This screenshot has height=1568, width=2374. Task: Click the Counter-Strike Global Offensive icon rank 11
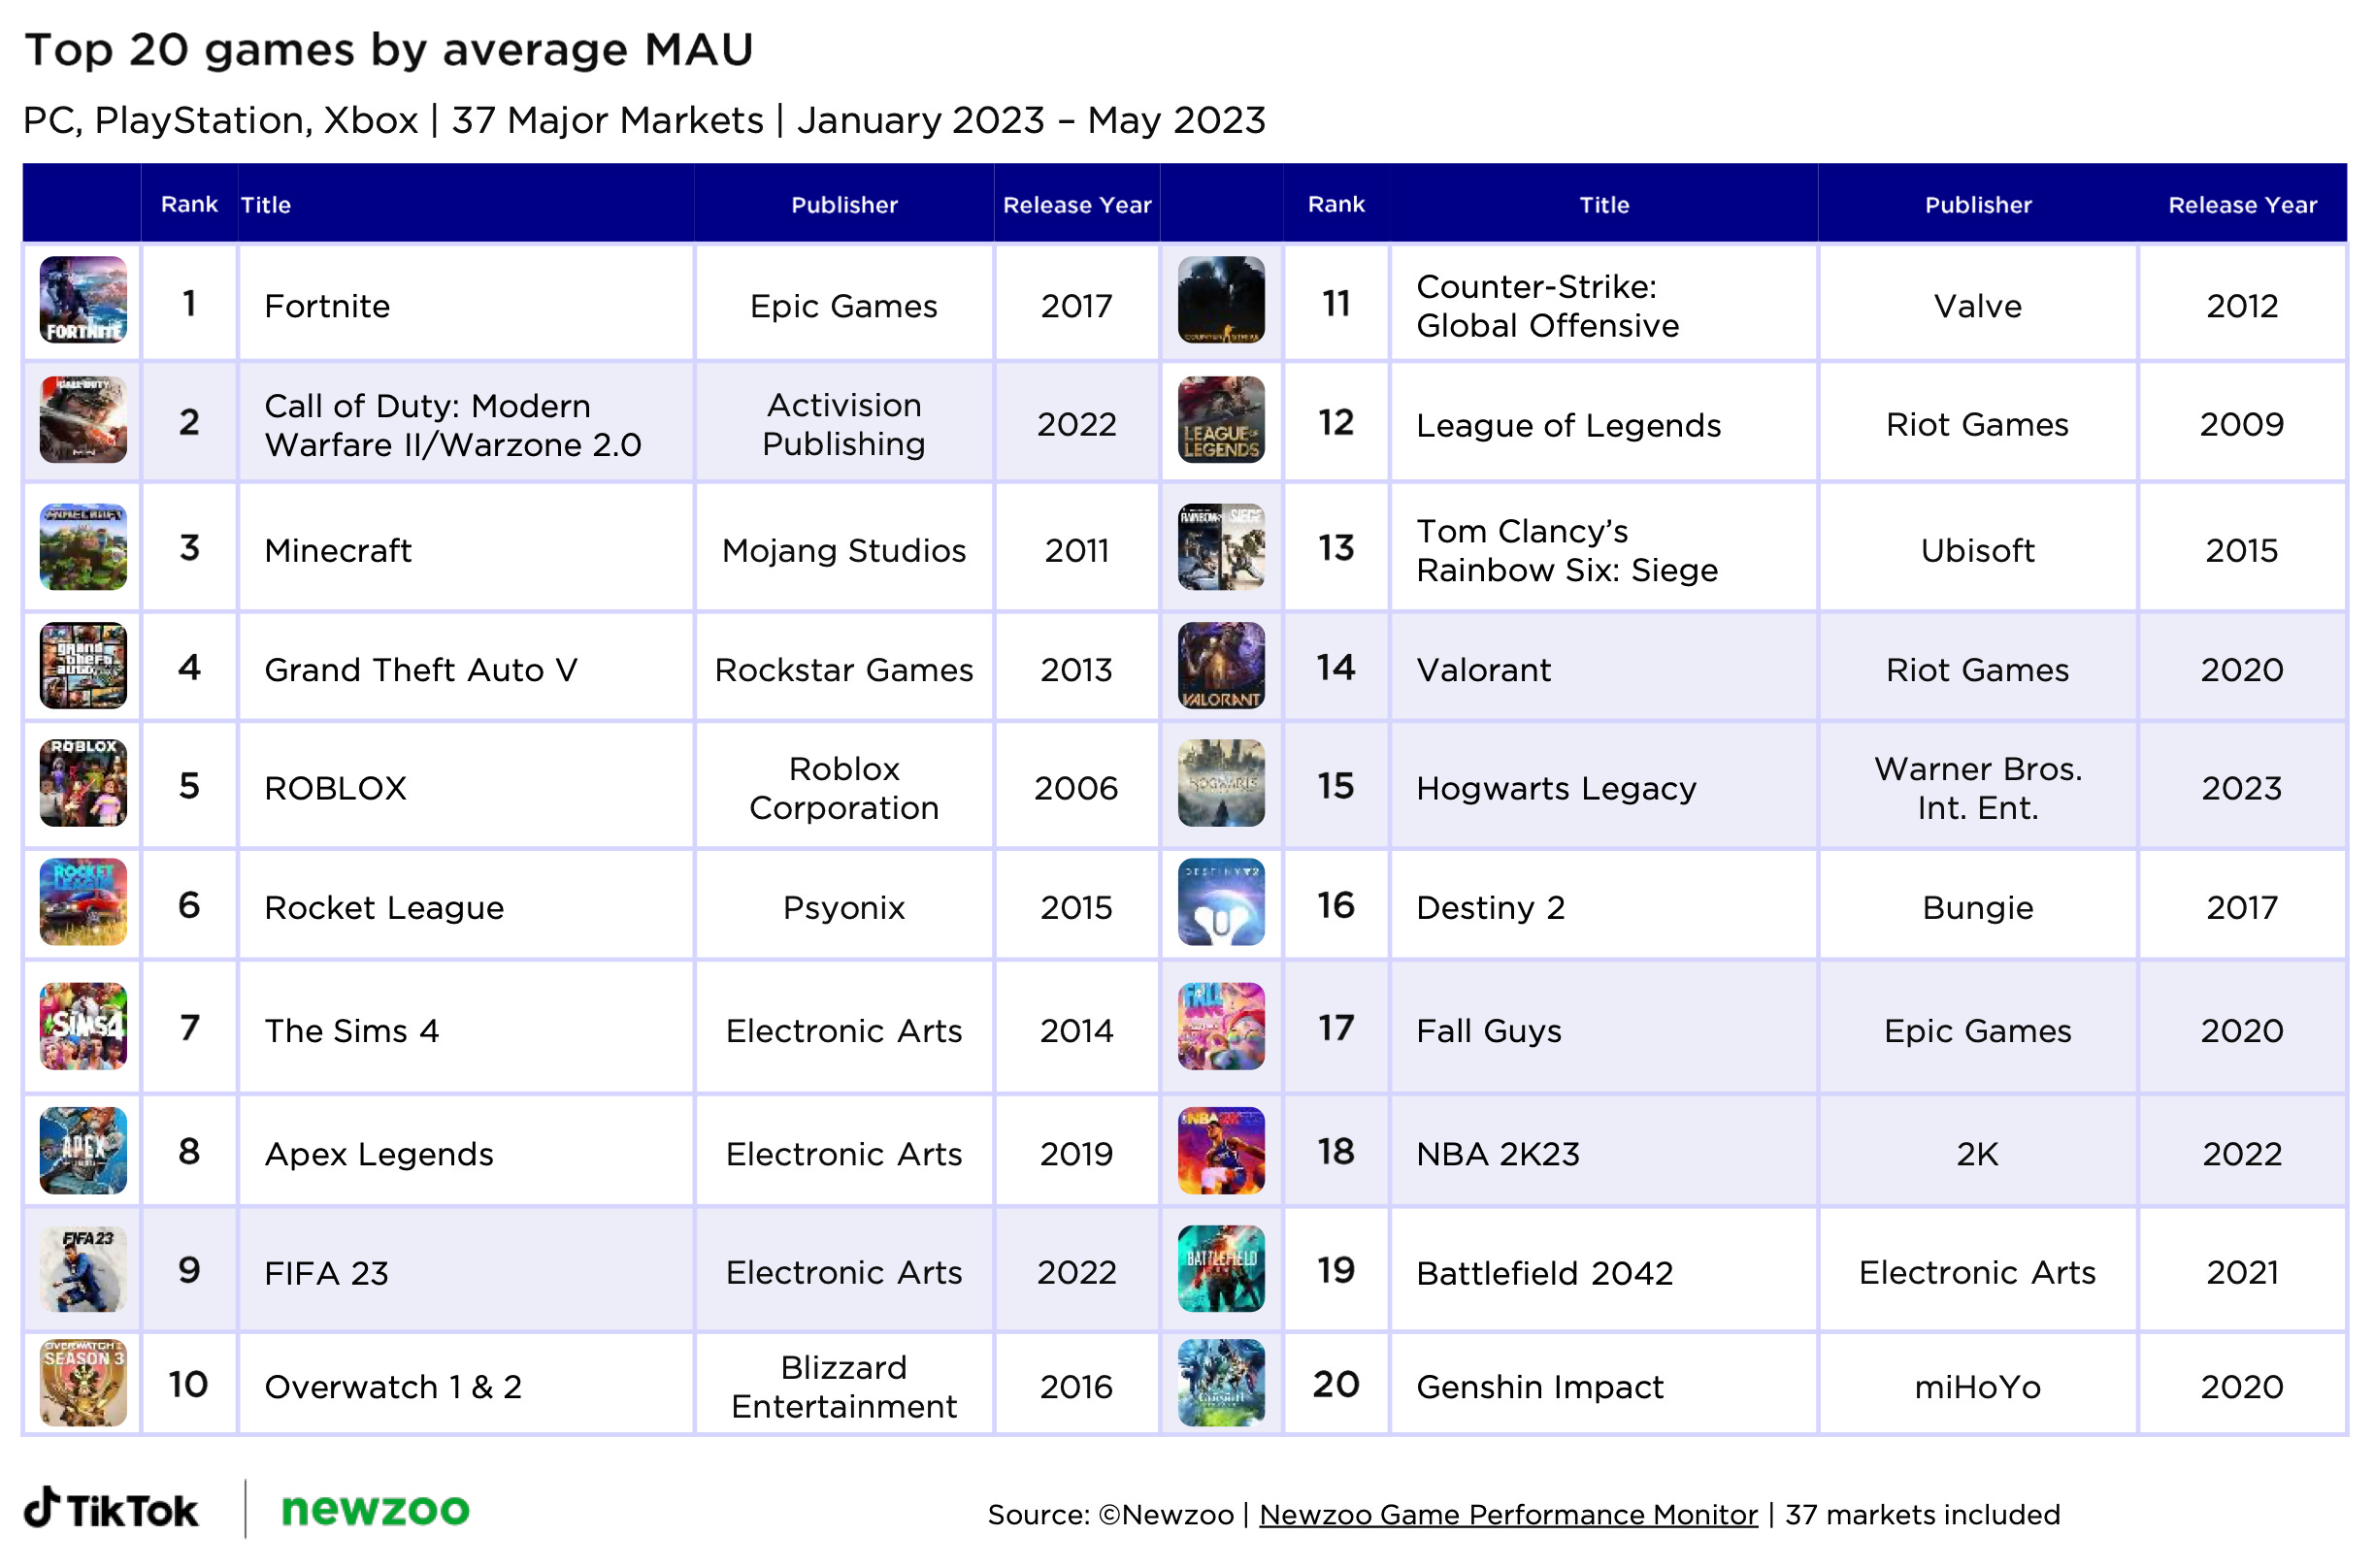coord(1215,307)
